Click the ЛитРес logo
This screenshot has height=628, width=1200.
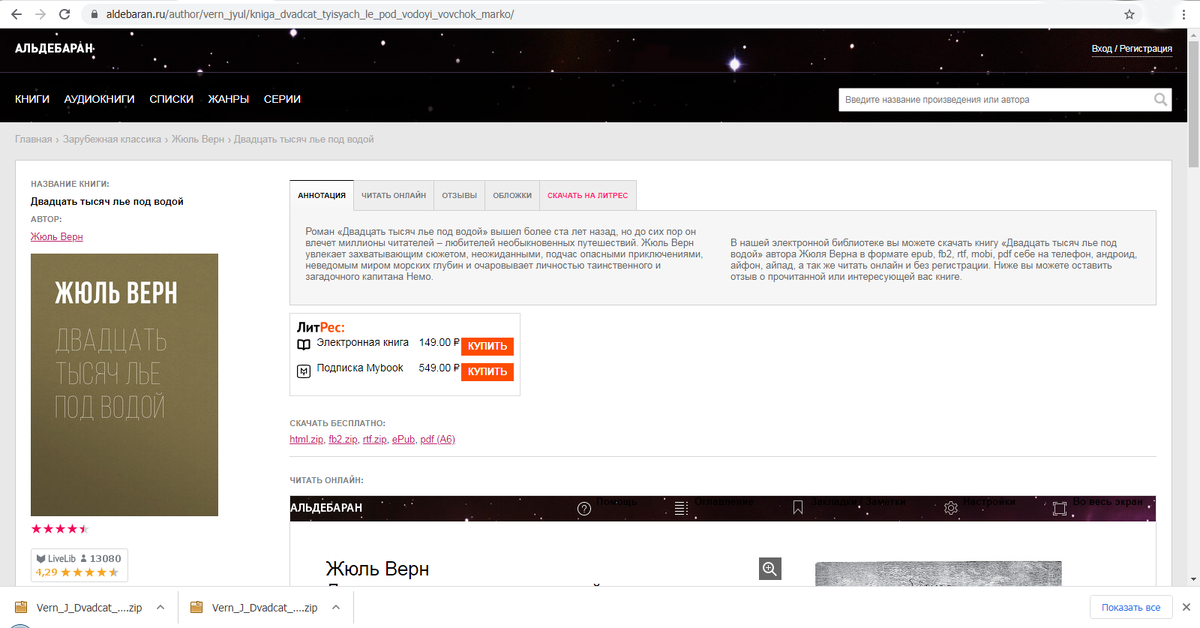321,326
